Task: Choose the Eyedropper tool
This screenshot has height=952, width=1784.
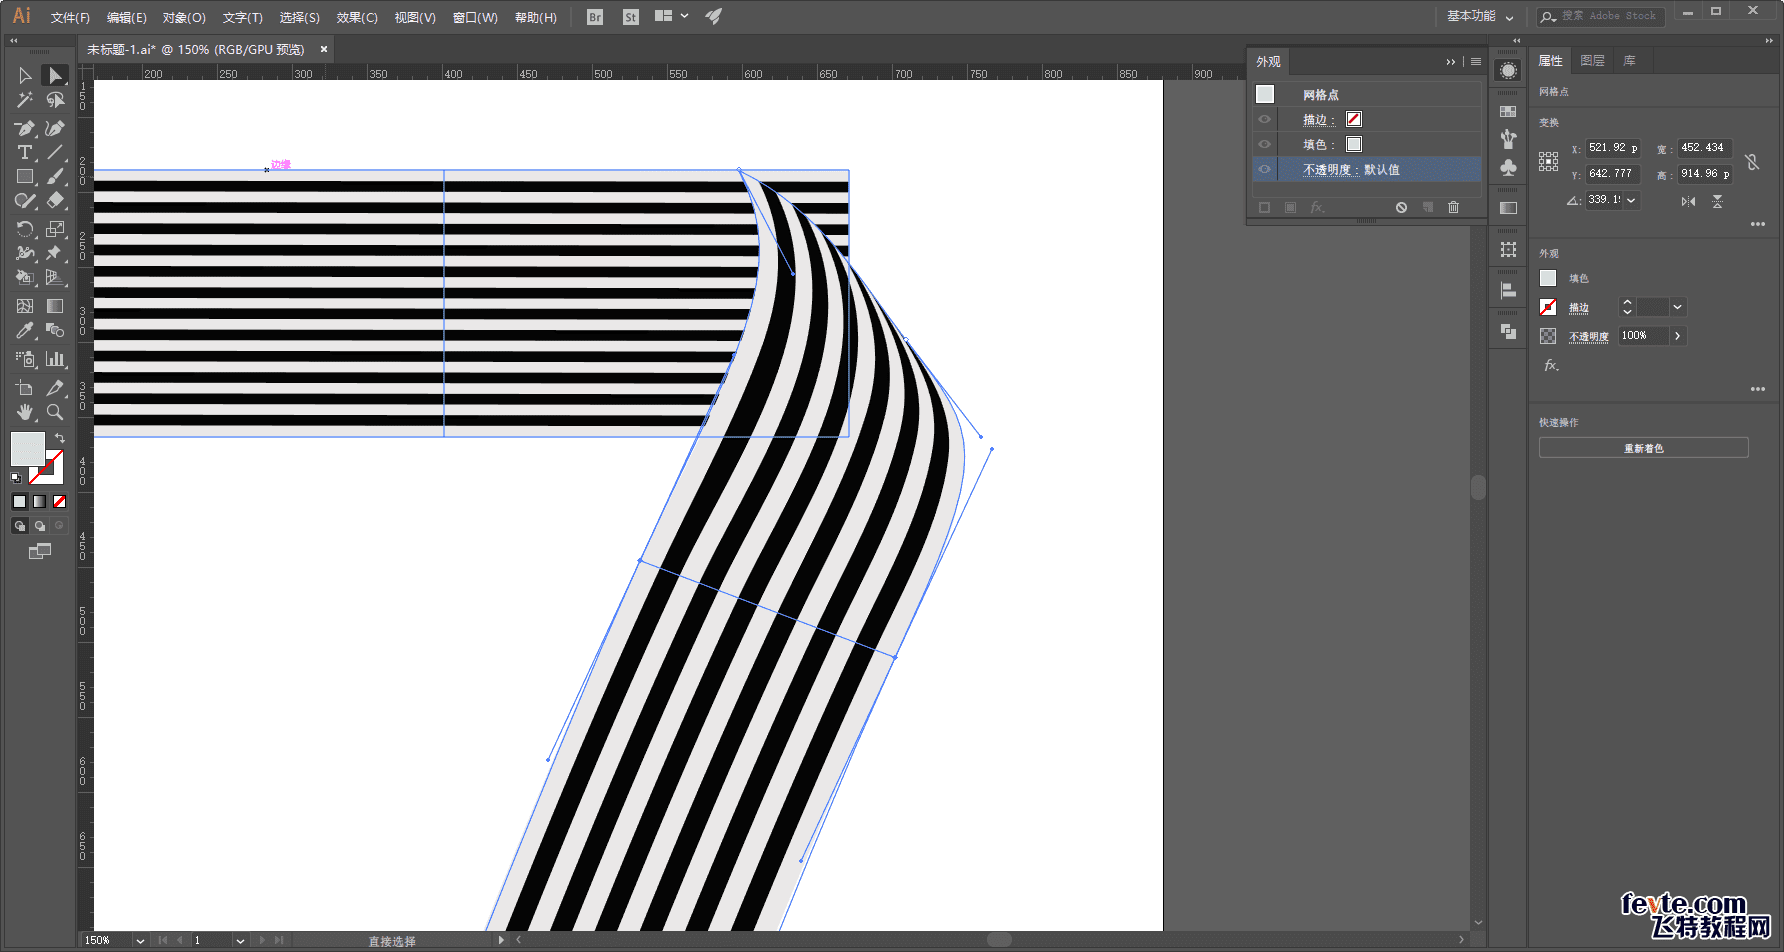Action: click(24, 331)
